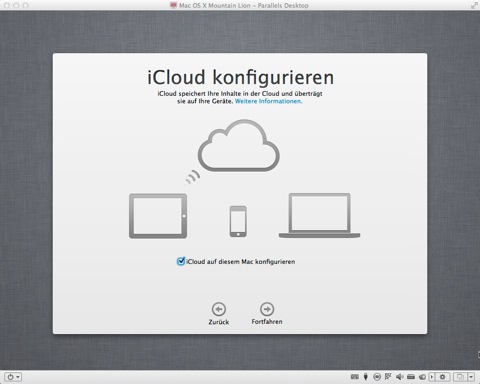This screenshot has height=384, width=480.
Task: Enter full screen via title bar arrows
Action: [474, 5]
